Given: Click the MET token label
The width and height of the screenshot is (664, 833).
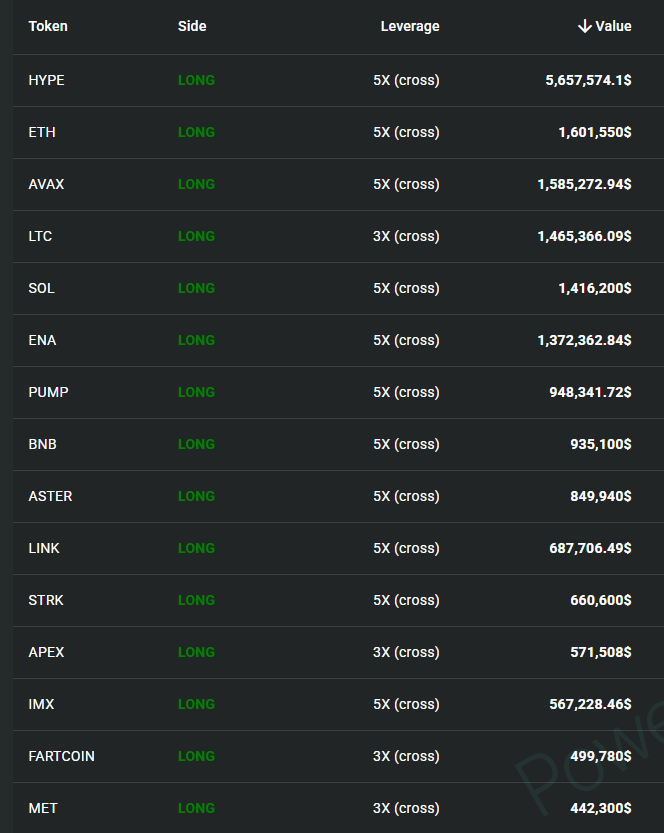Looking at the screenshot, I should point(41,808).
